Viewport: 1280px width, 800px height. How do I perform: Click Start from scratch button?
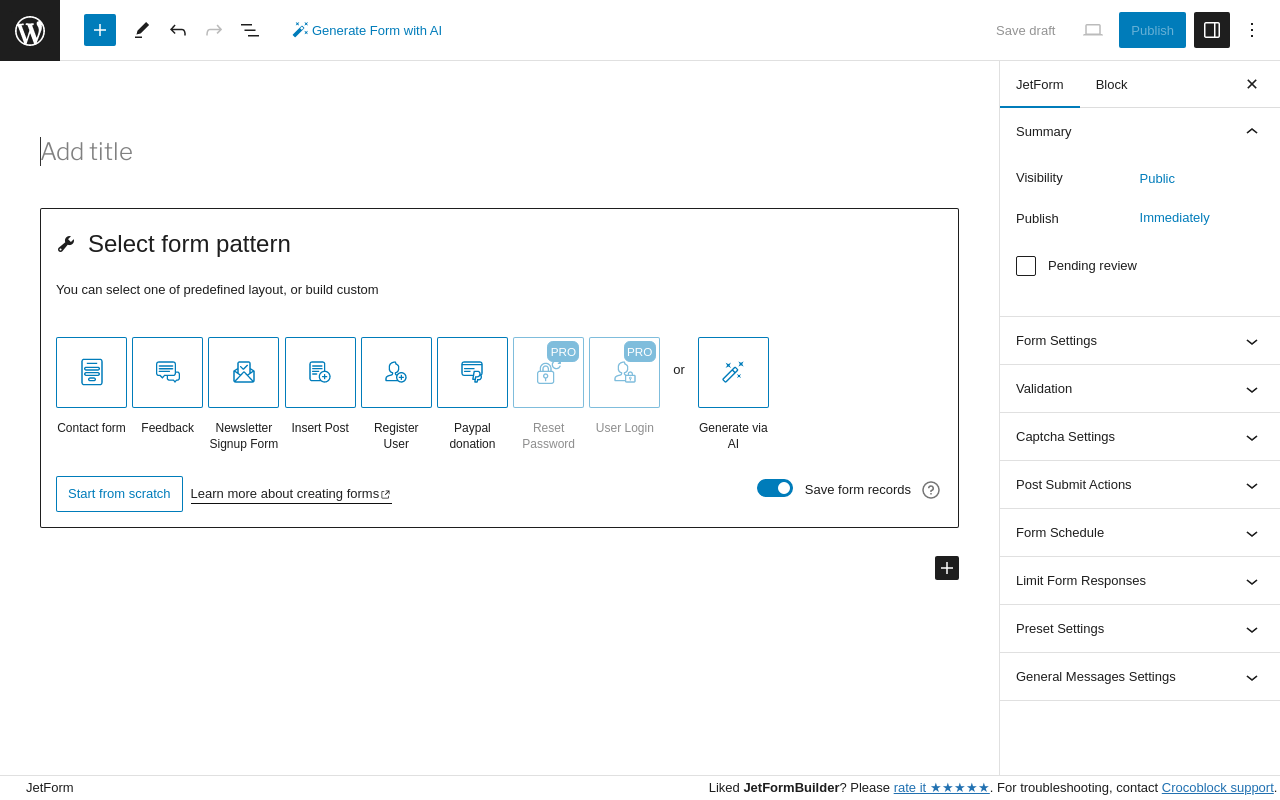(119, 494)
